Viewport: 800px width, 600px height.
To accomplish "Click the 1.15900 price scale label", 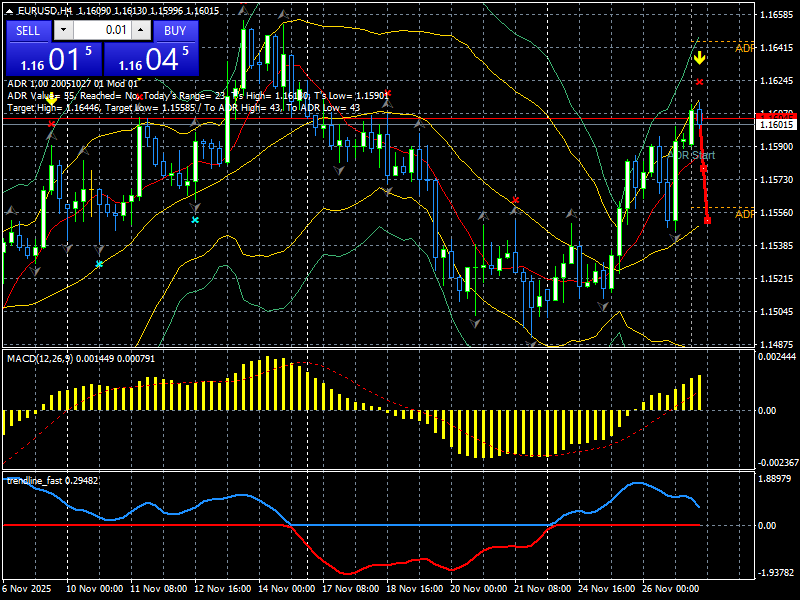I will (x=777, y=146).
